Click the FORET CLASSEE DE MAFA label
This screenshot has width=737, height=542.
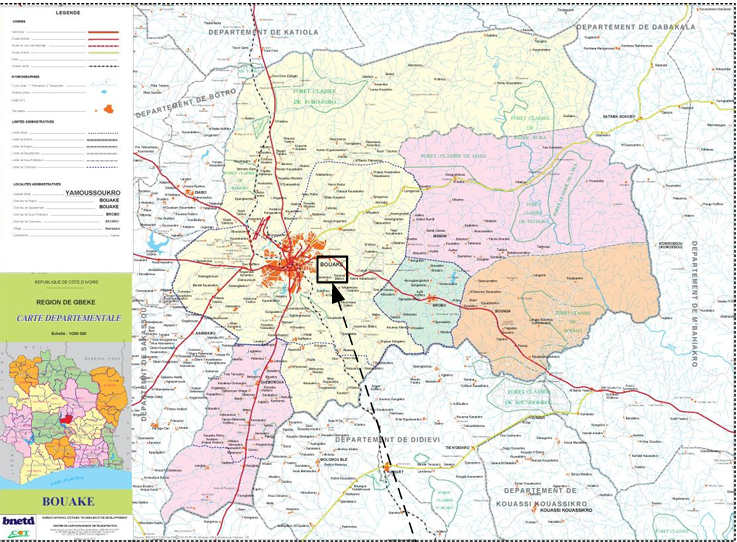(454, 156)
